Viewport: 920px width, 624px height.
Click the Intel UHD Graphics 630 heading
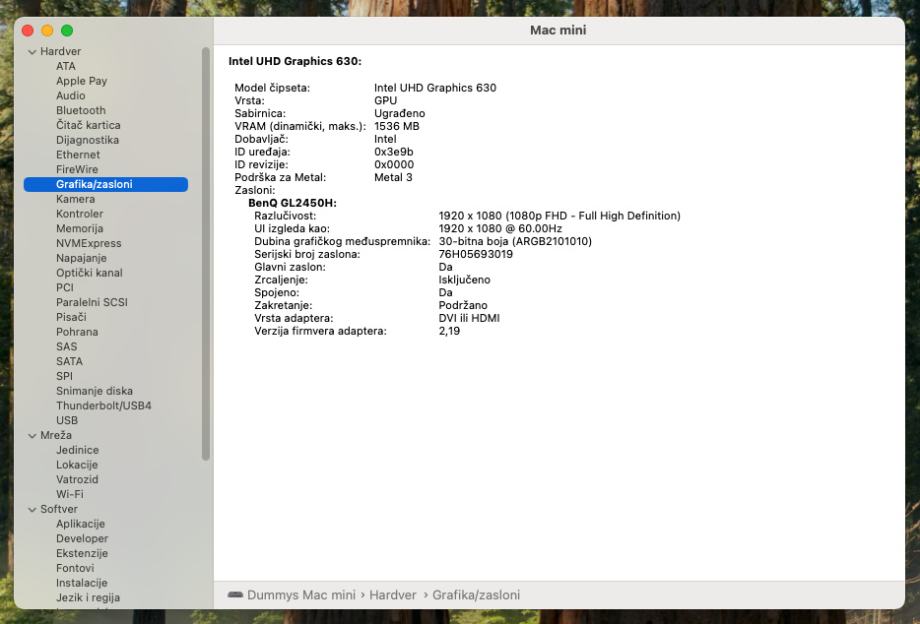(295, 61)
